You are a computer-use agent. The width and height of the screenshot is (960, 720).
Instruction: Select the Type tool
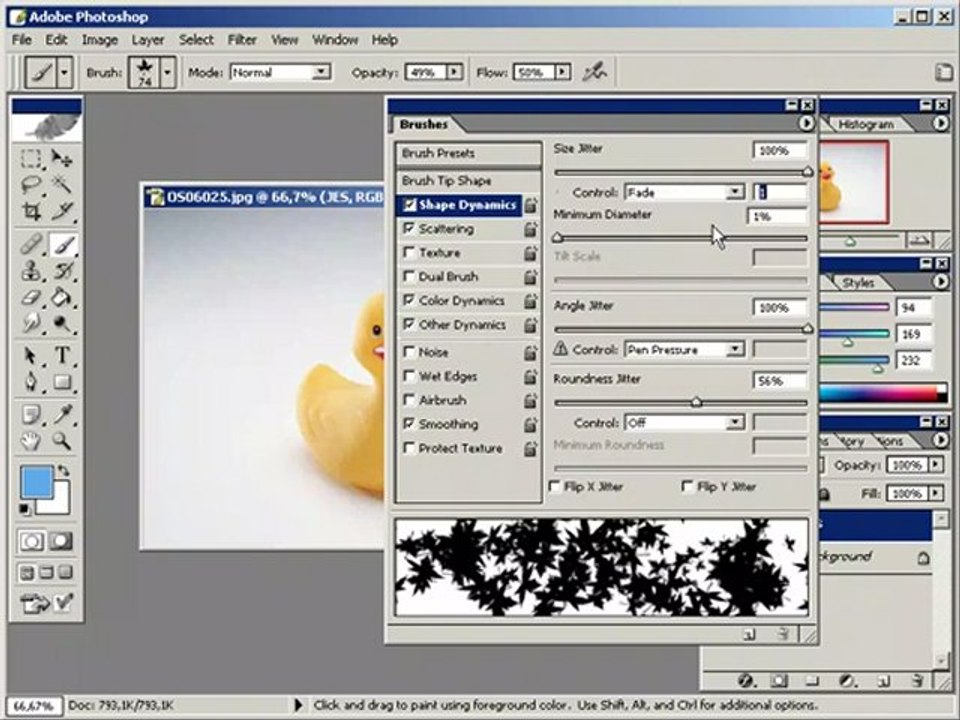pyautogui.click(x=62, y=356)
